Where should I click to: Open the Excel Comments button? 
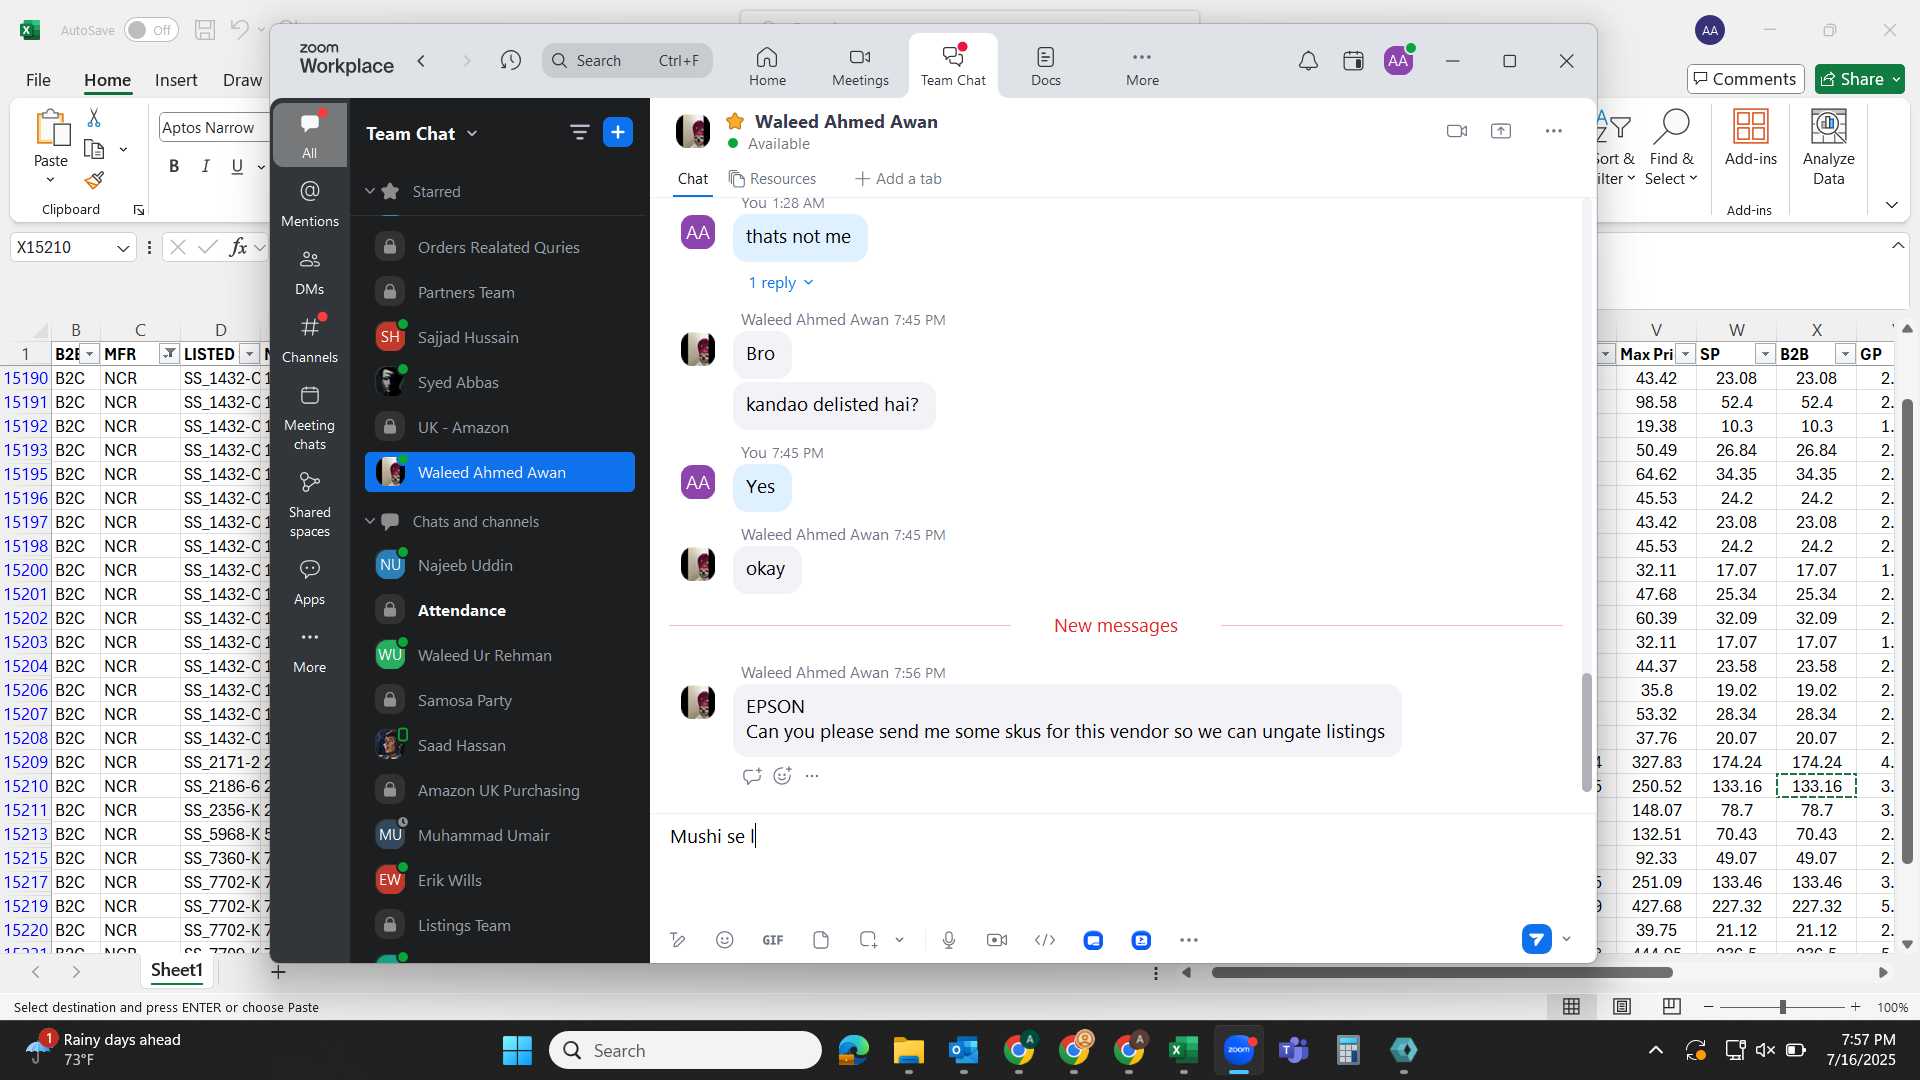(1745, 79)
